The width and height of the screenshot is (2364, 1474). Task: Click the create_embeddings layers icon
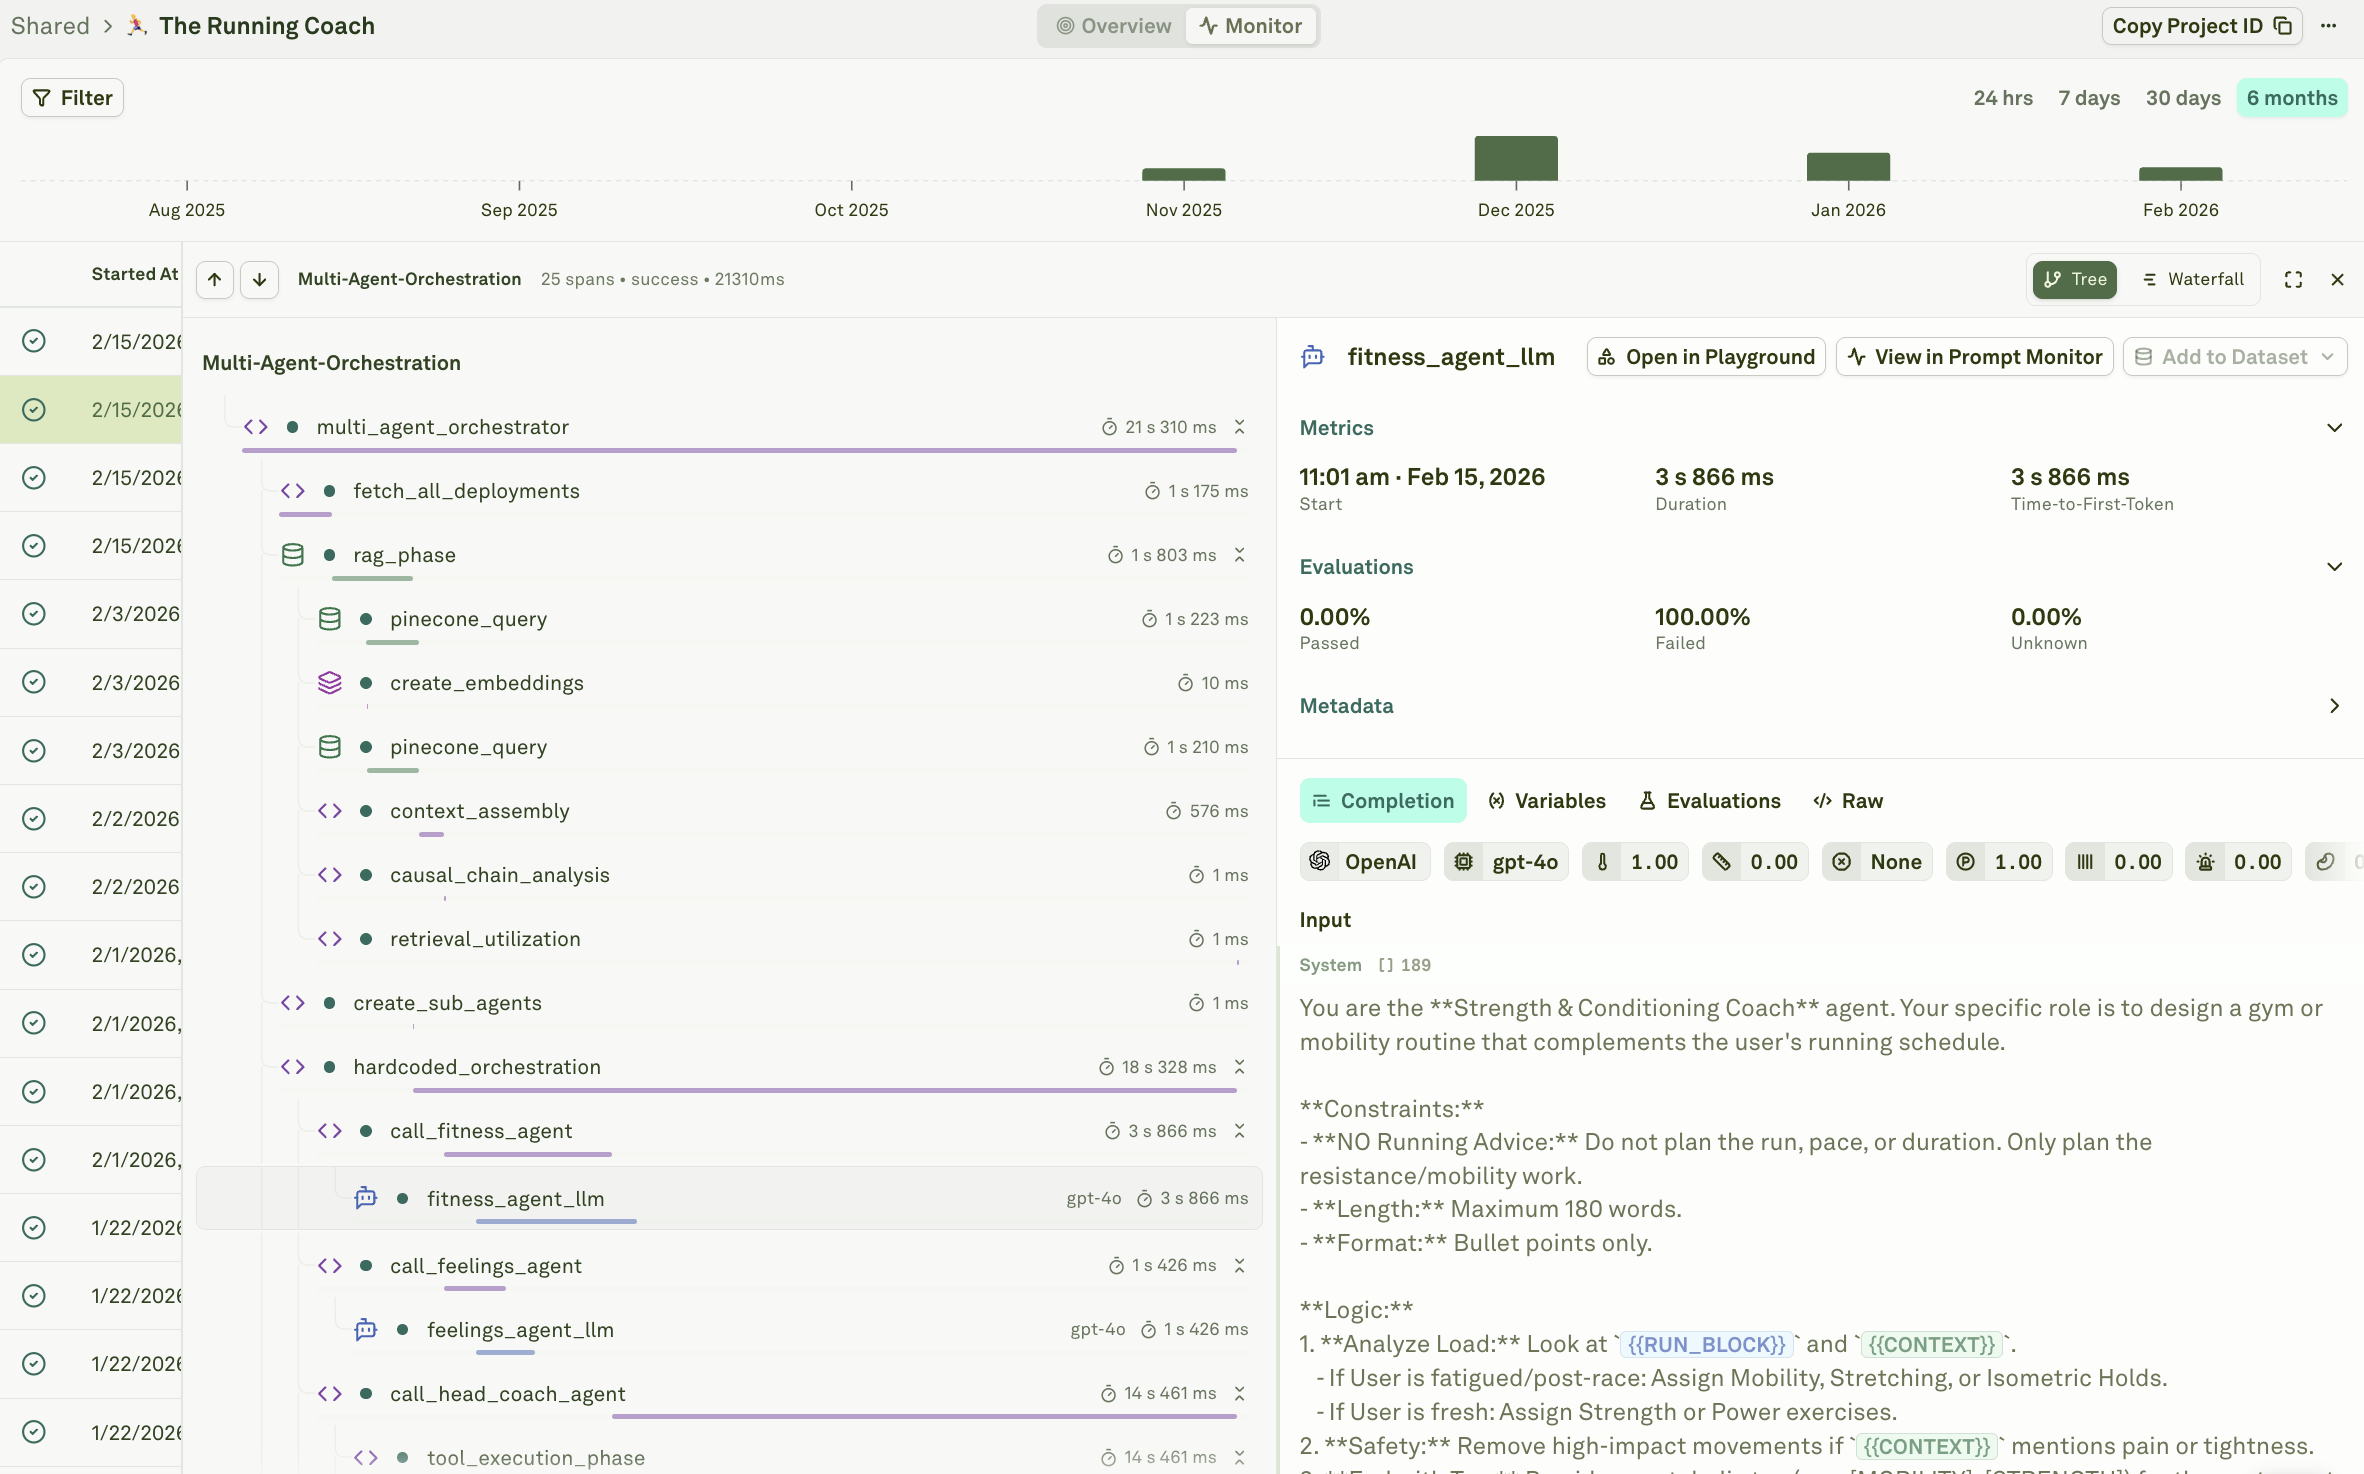[x=329, y=683]
